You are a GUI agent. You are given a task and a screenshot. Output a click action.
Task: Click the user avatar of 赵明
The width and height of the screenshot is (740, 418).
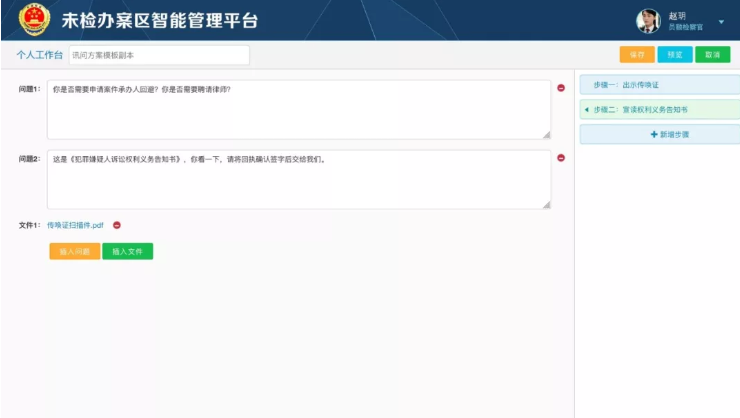[x=648, y=20]
